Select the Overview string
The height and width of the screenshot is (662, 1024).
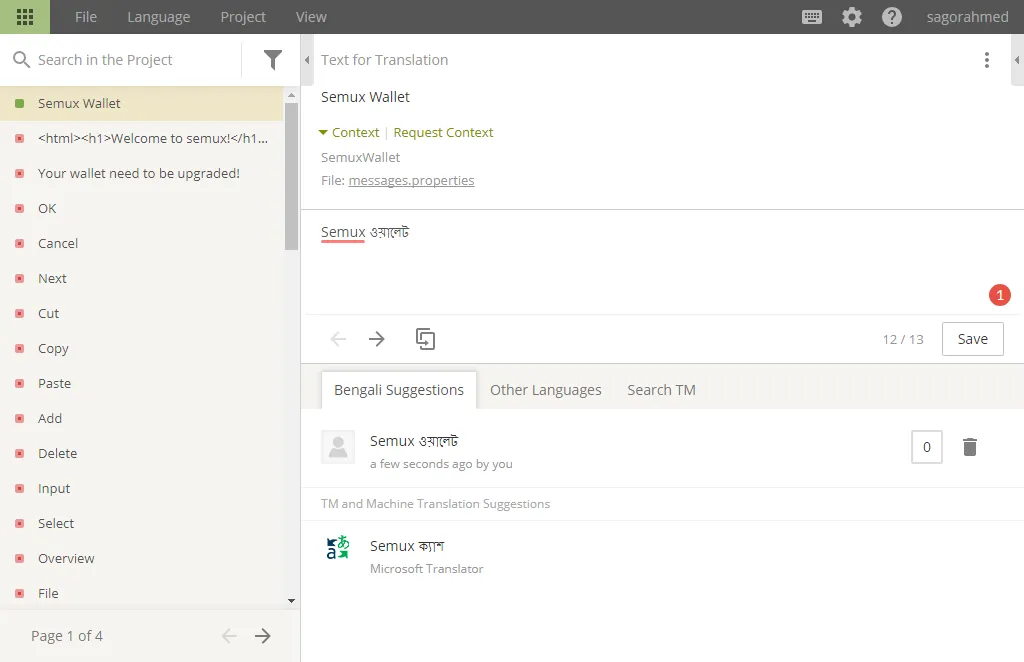pos(142,558)
